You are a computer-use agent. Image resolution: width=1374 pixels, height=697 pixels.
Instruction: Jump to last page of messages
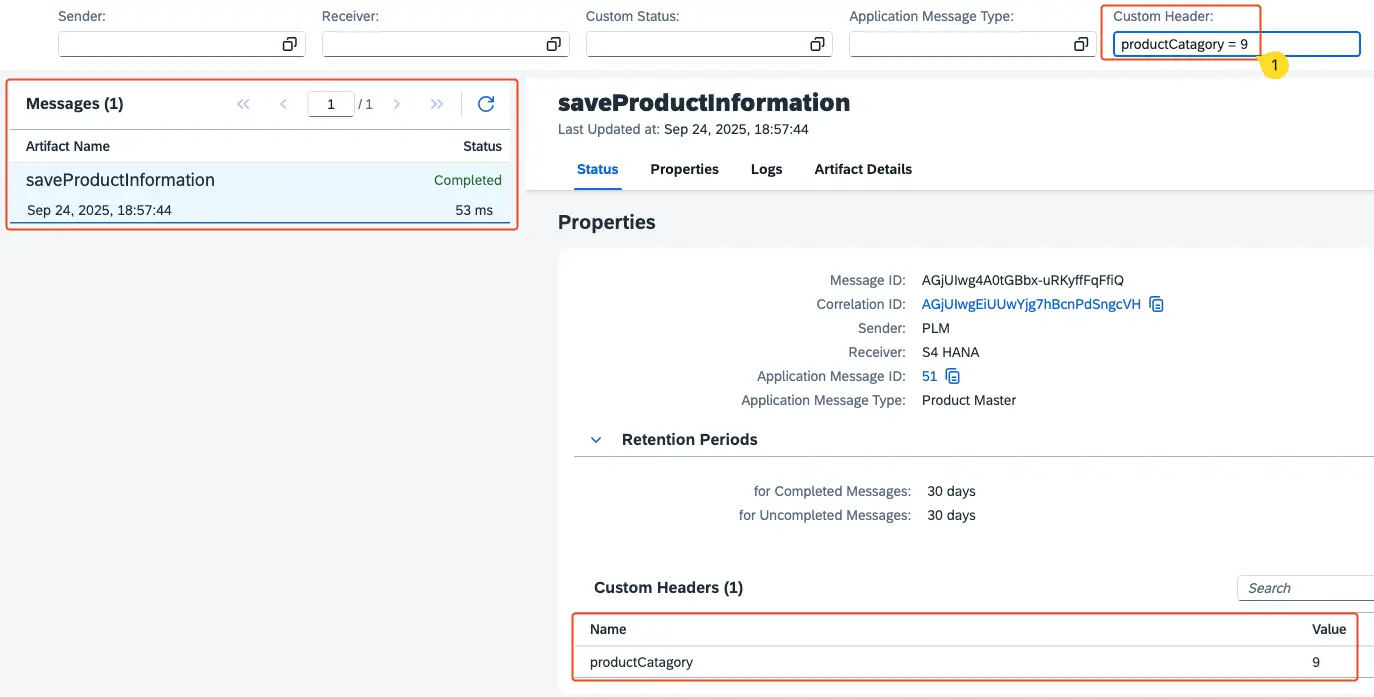coord(437,104)
